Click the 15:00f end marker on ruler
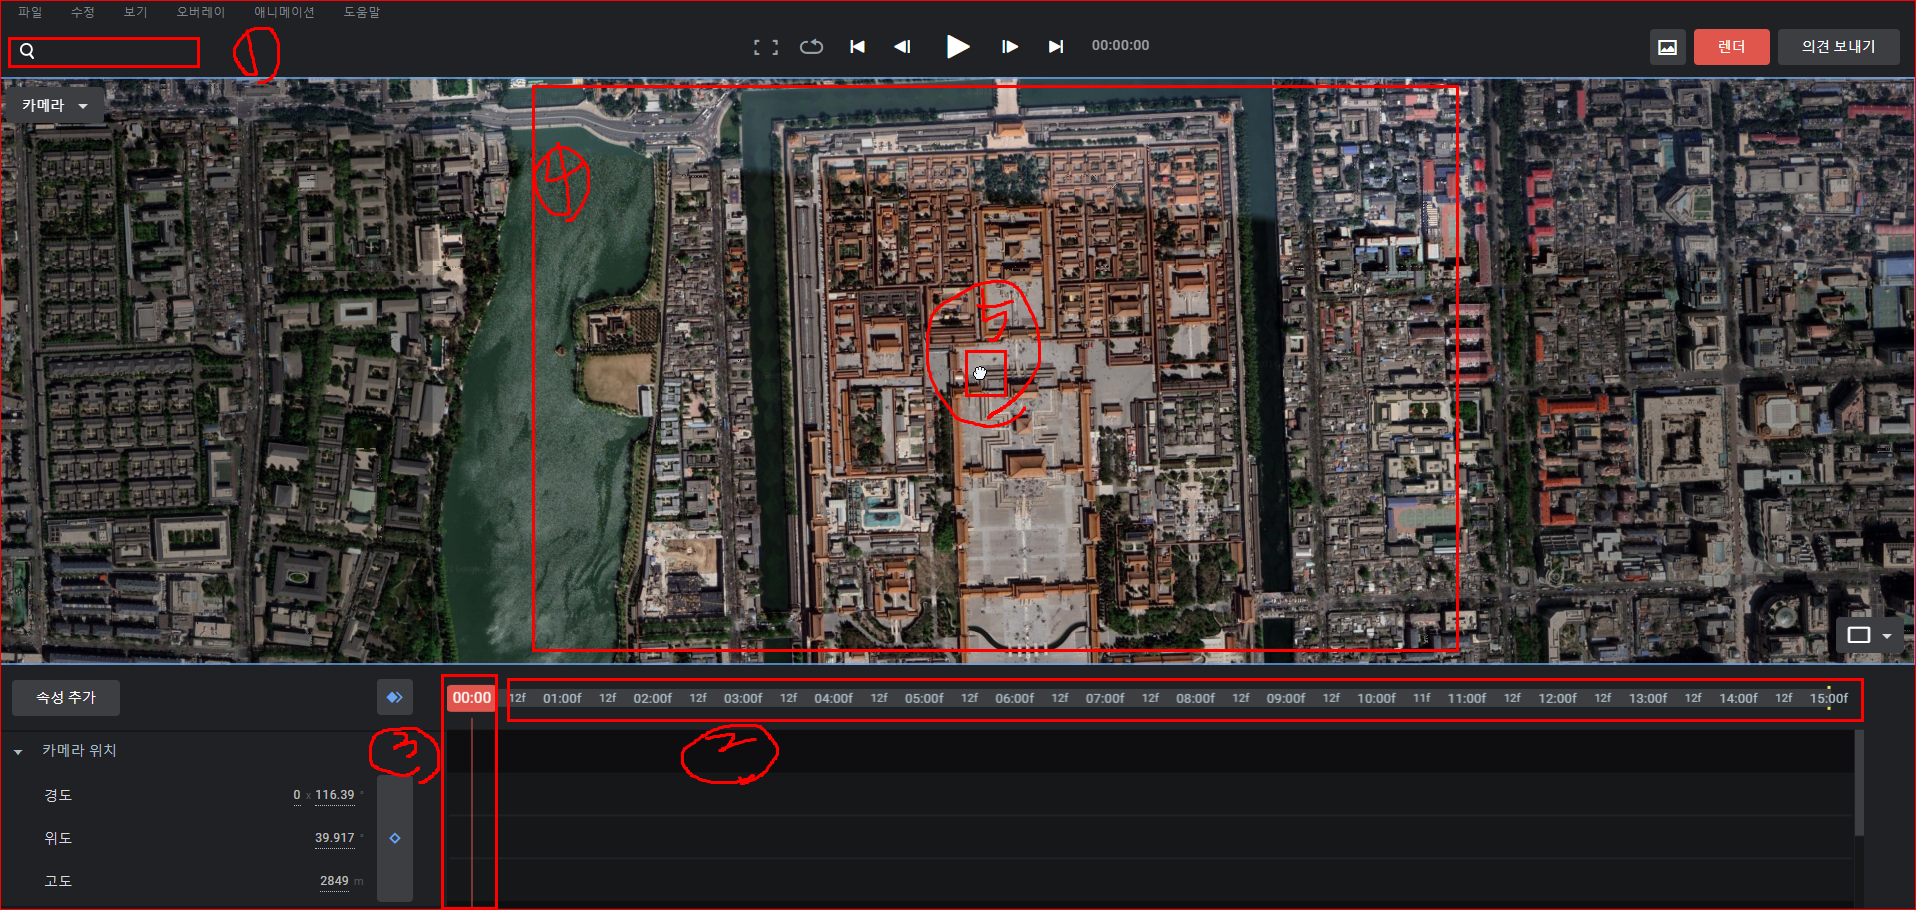1916x910 pixels. 1829,698
